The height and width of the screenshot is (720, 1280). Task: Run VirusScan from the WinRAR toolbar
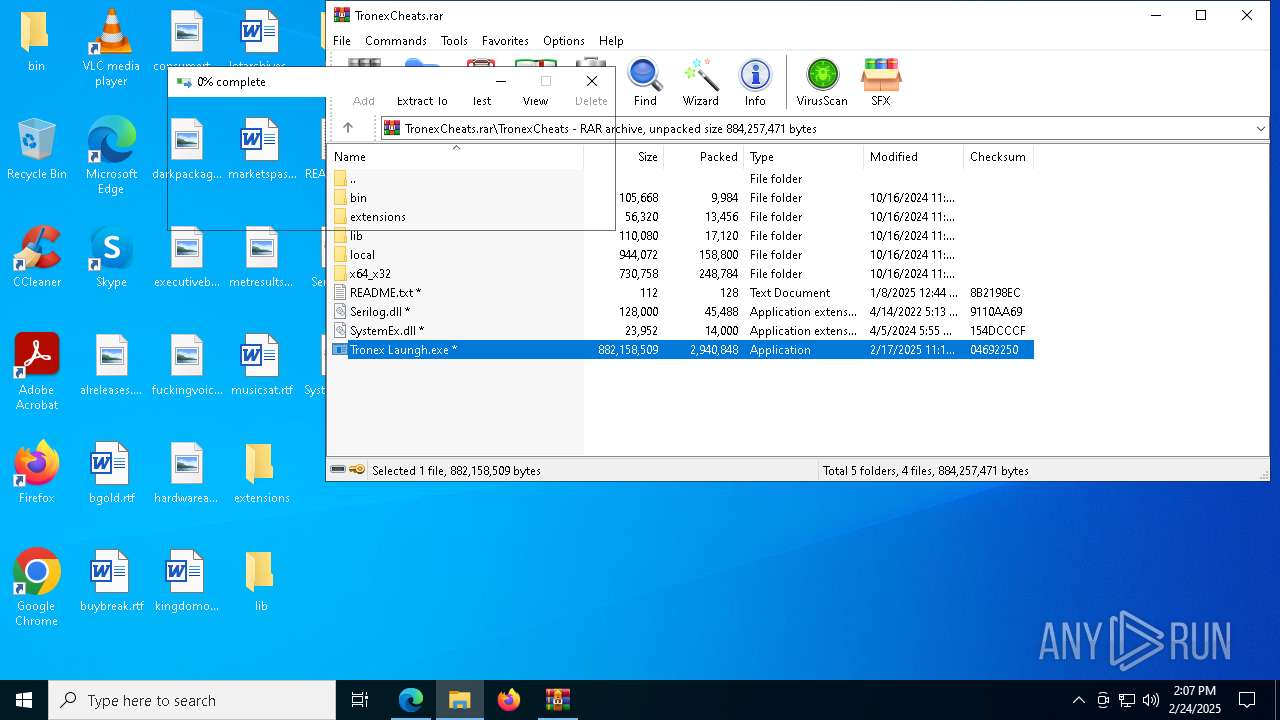[822, 82]
